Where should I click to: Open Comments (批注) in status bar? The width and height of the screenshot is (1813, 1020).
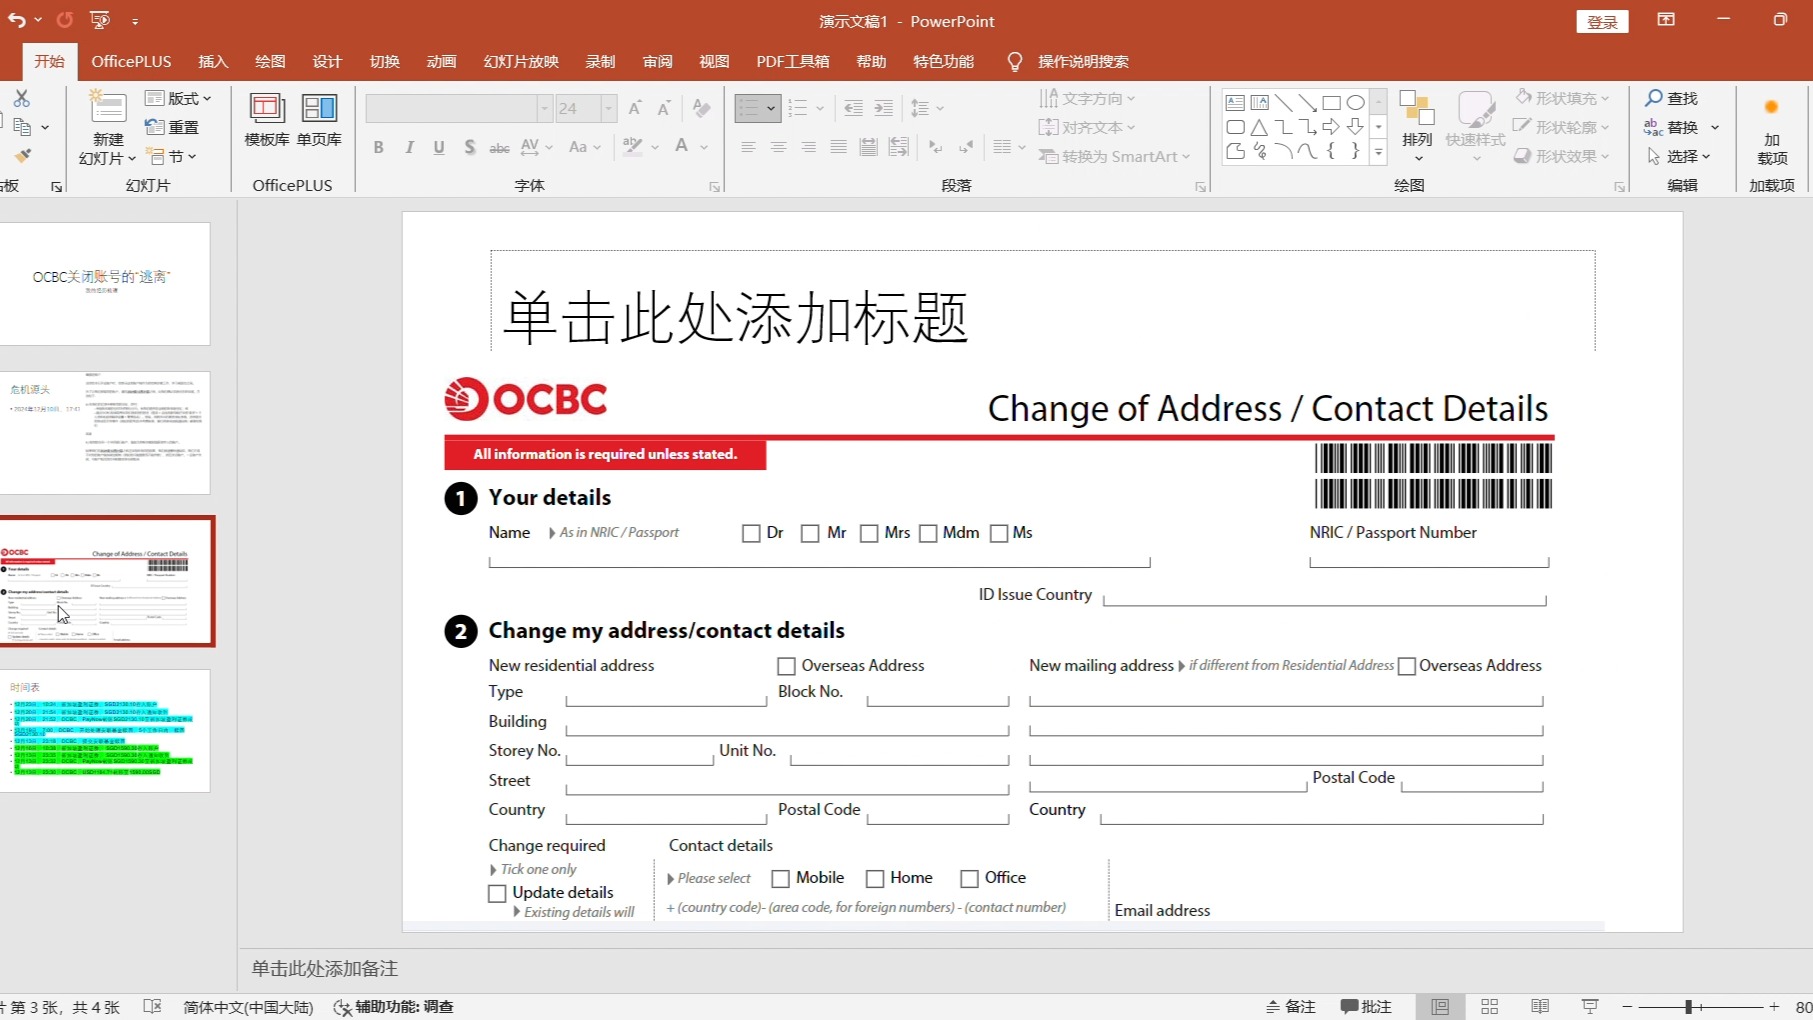[1366, 1006]
